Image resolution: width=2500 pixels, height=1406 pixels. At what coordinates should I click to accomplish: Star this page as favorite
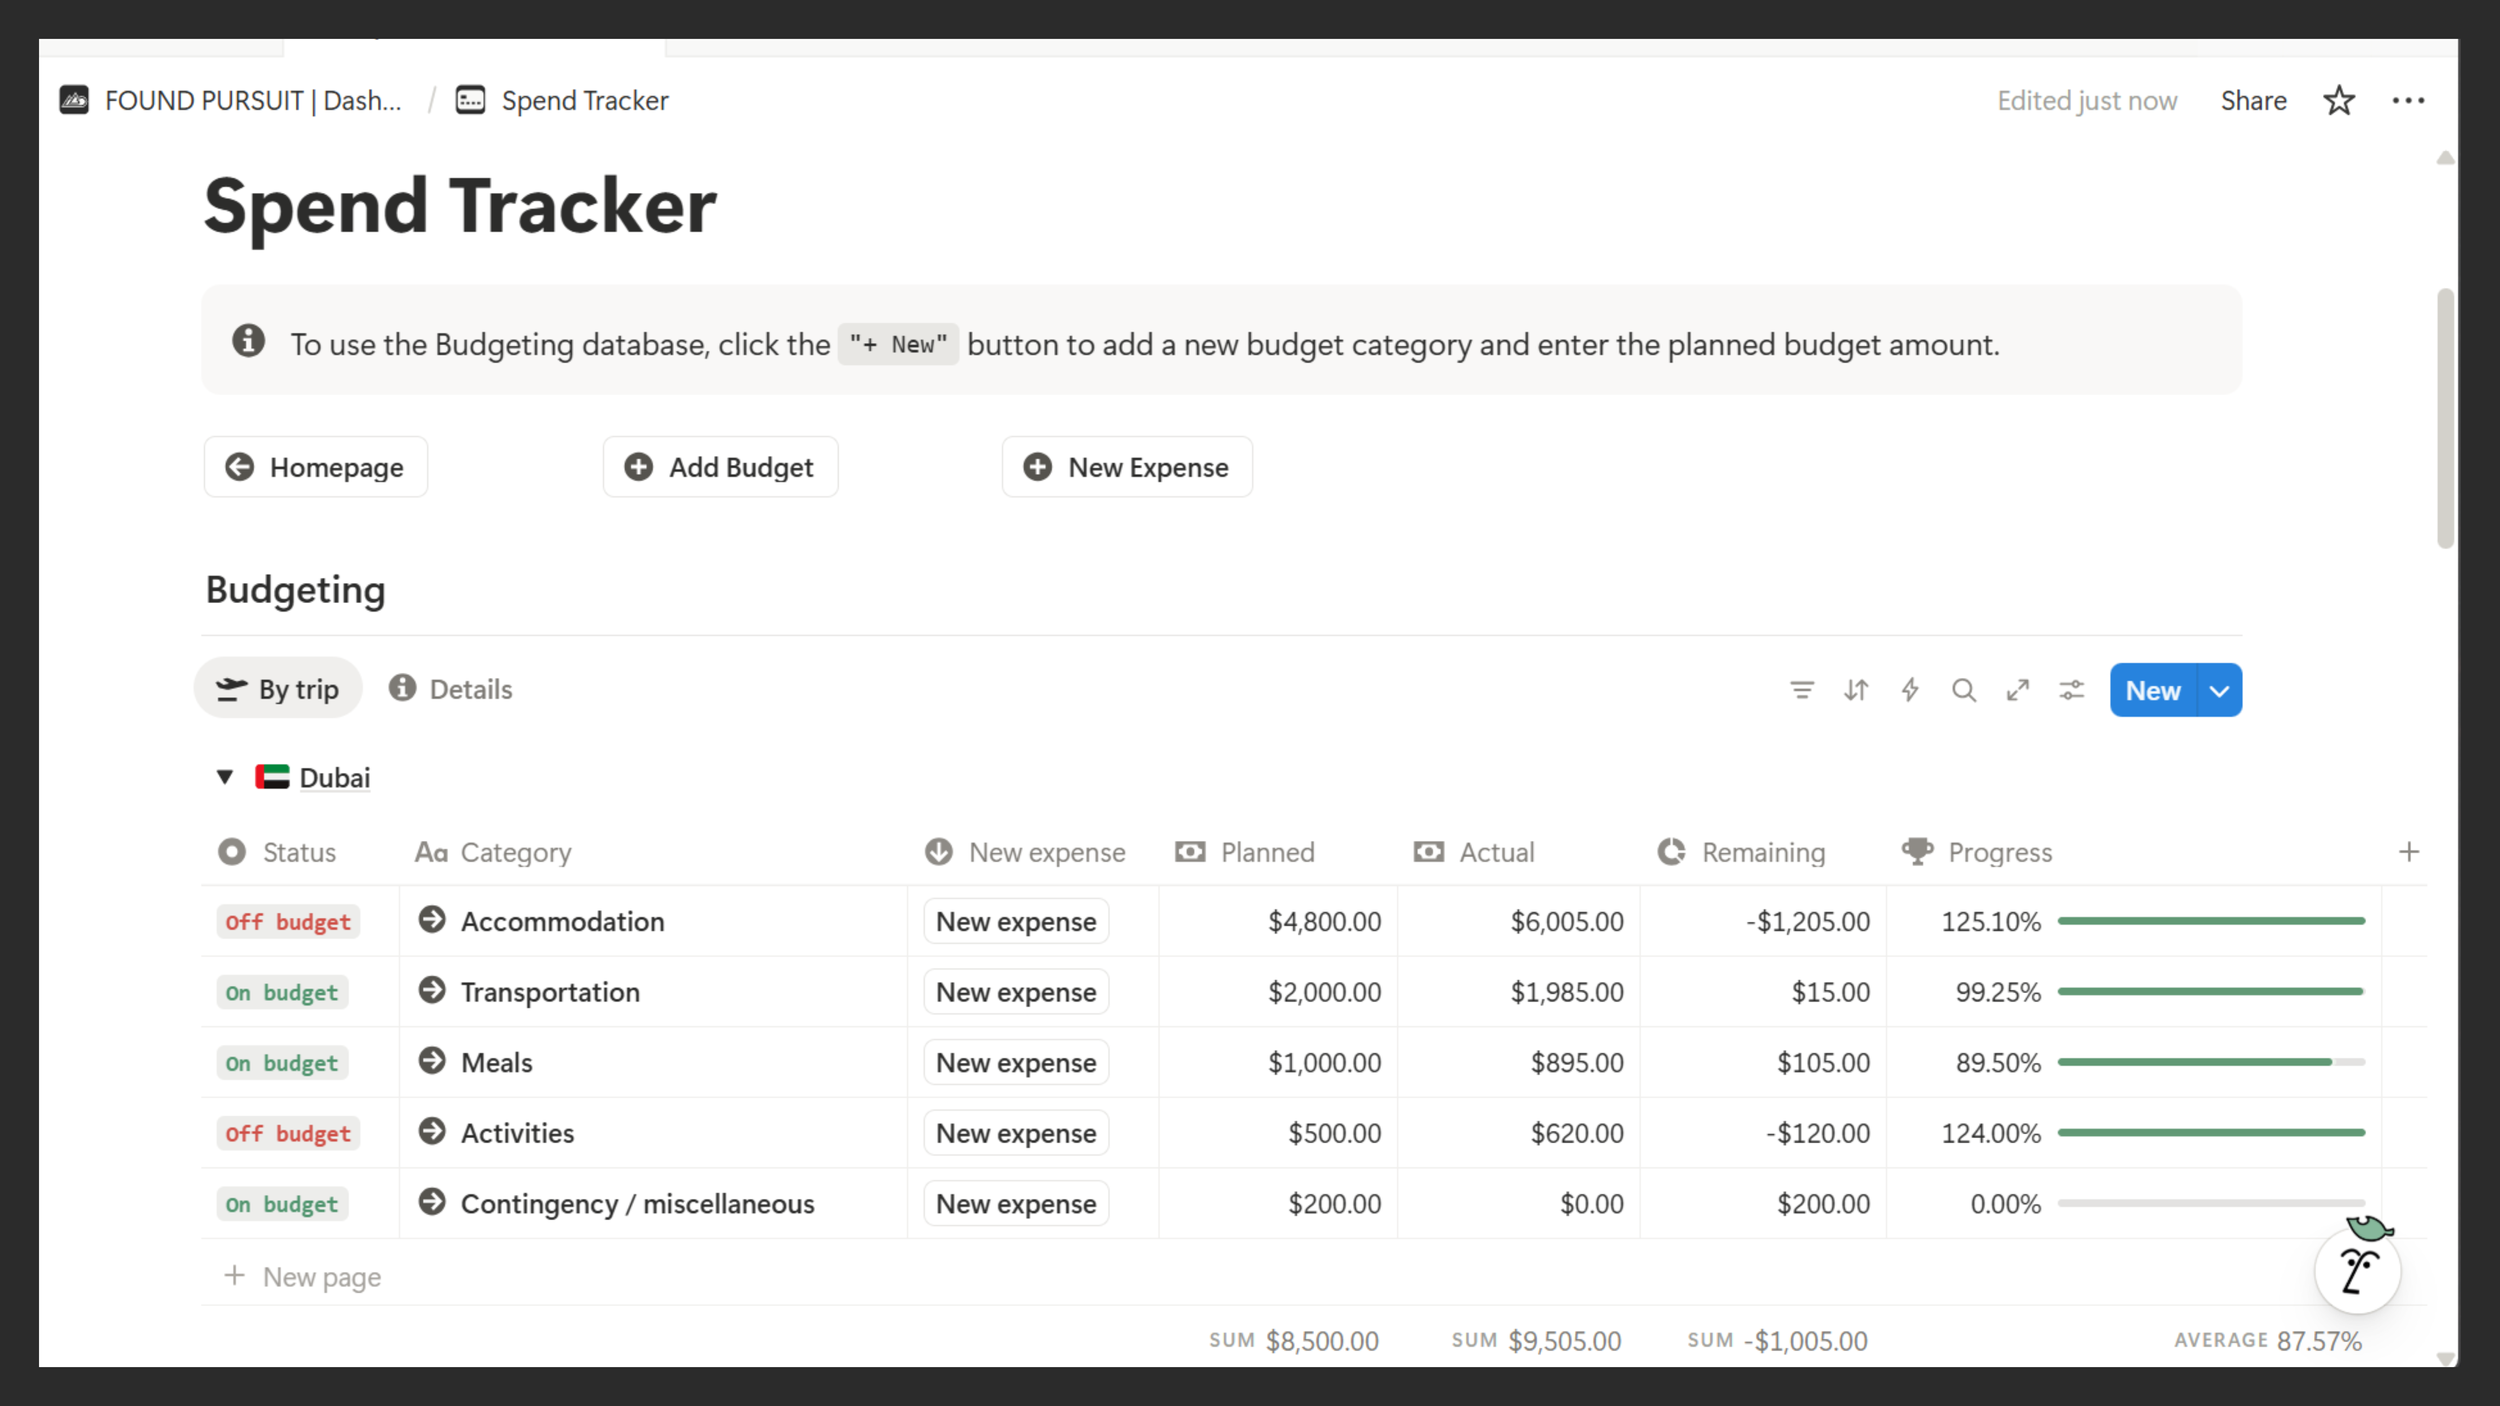(x=2338, y=101)
